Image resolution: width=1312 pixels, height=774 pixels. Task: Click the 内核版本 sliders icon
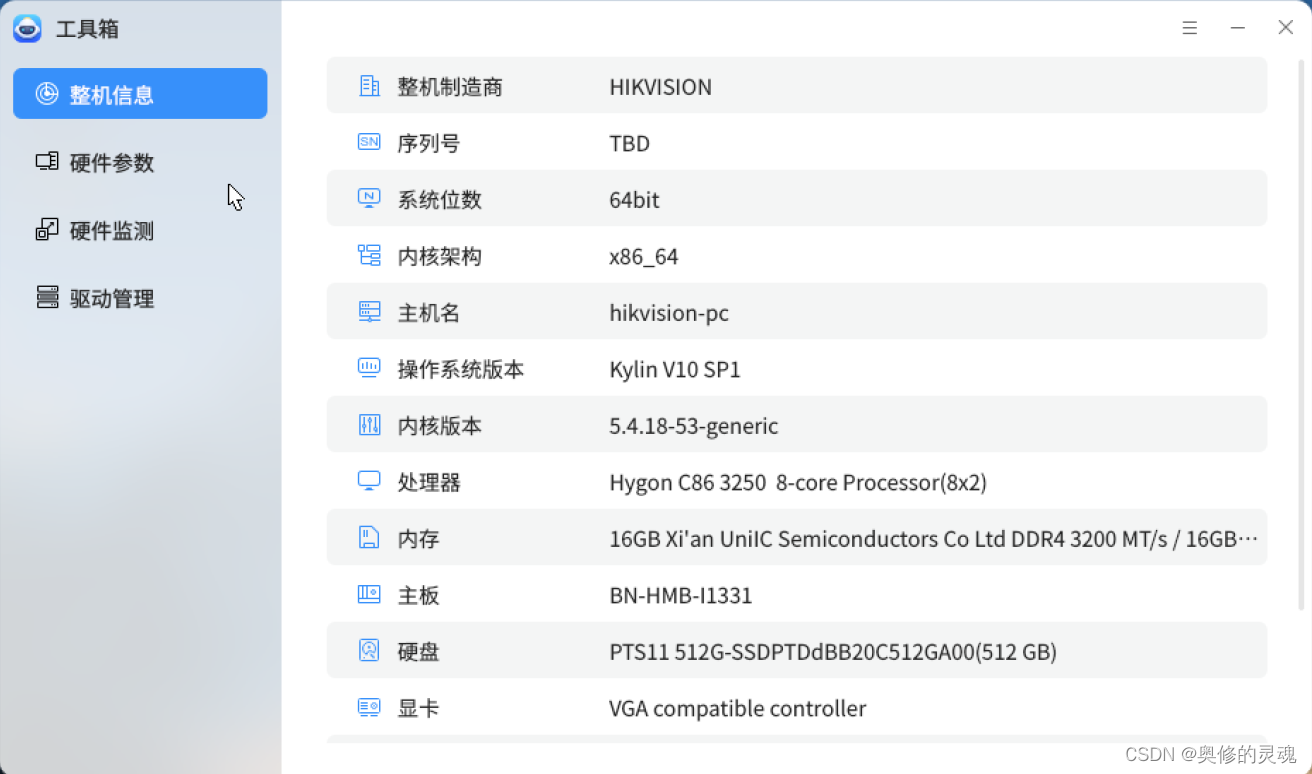click(x=369, y=425)
